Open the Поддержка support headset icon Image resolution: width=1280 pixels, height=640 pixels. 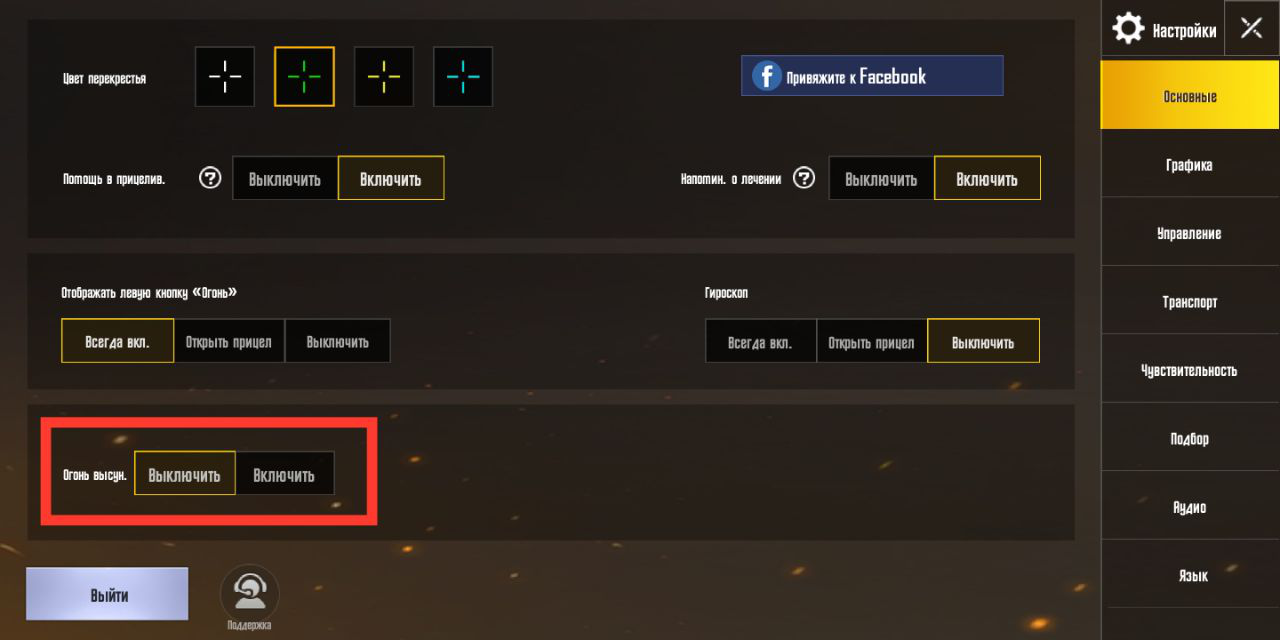(249, 592)
